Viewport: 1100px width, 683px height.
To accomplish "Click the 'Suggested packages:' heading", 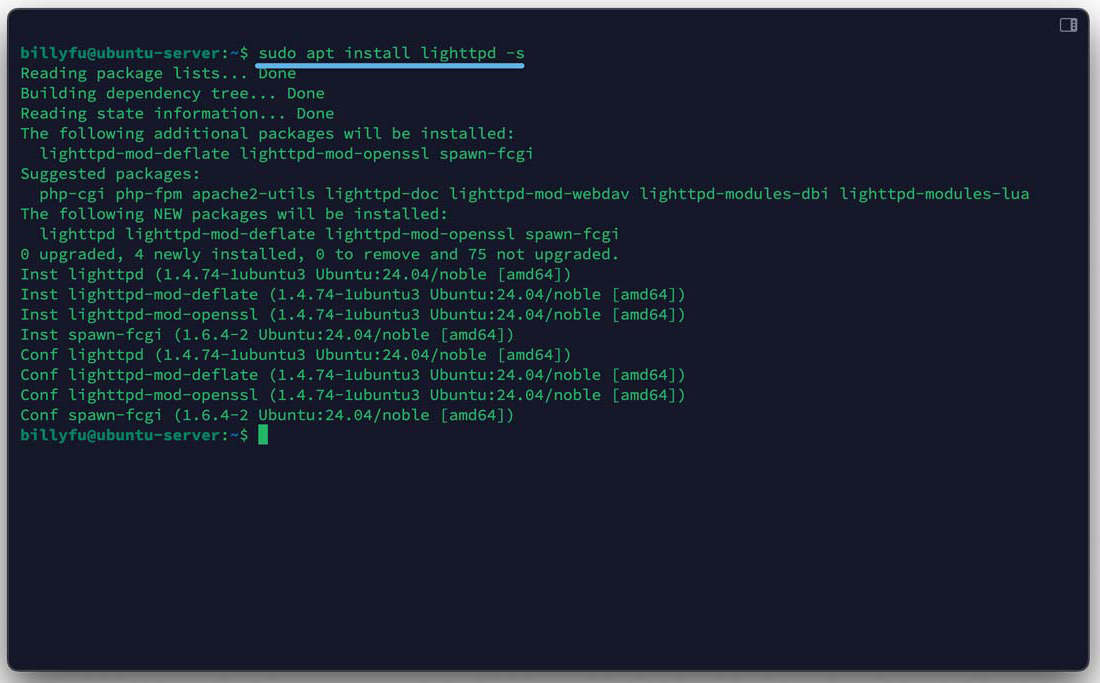I will pos(110,174).
